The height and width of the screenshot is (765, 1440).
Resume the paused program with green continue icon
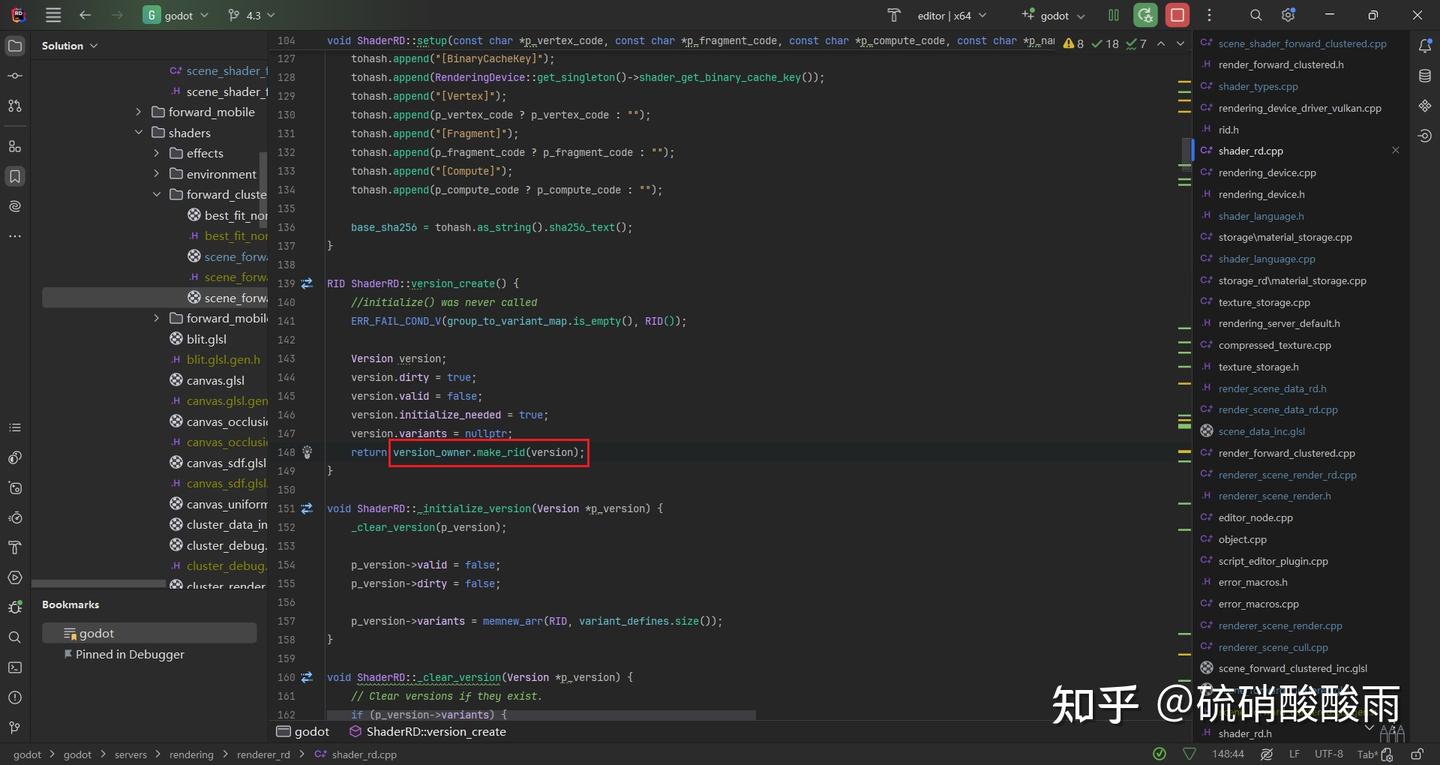click(x=1144, y=15)
